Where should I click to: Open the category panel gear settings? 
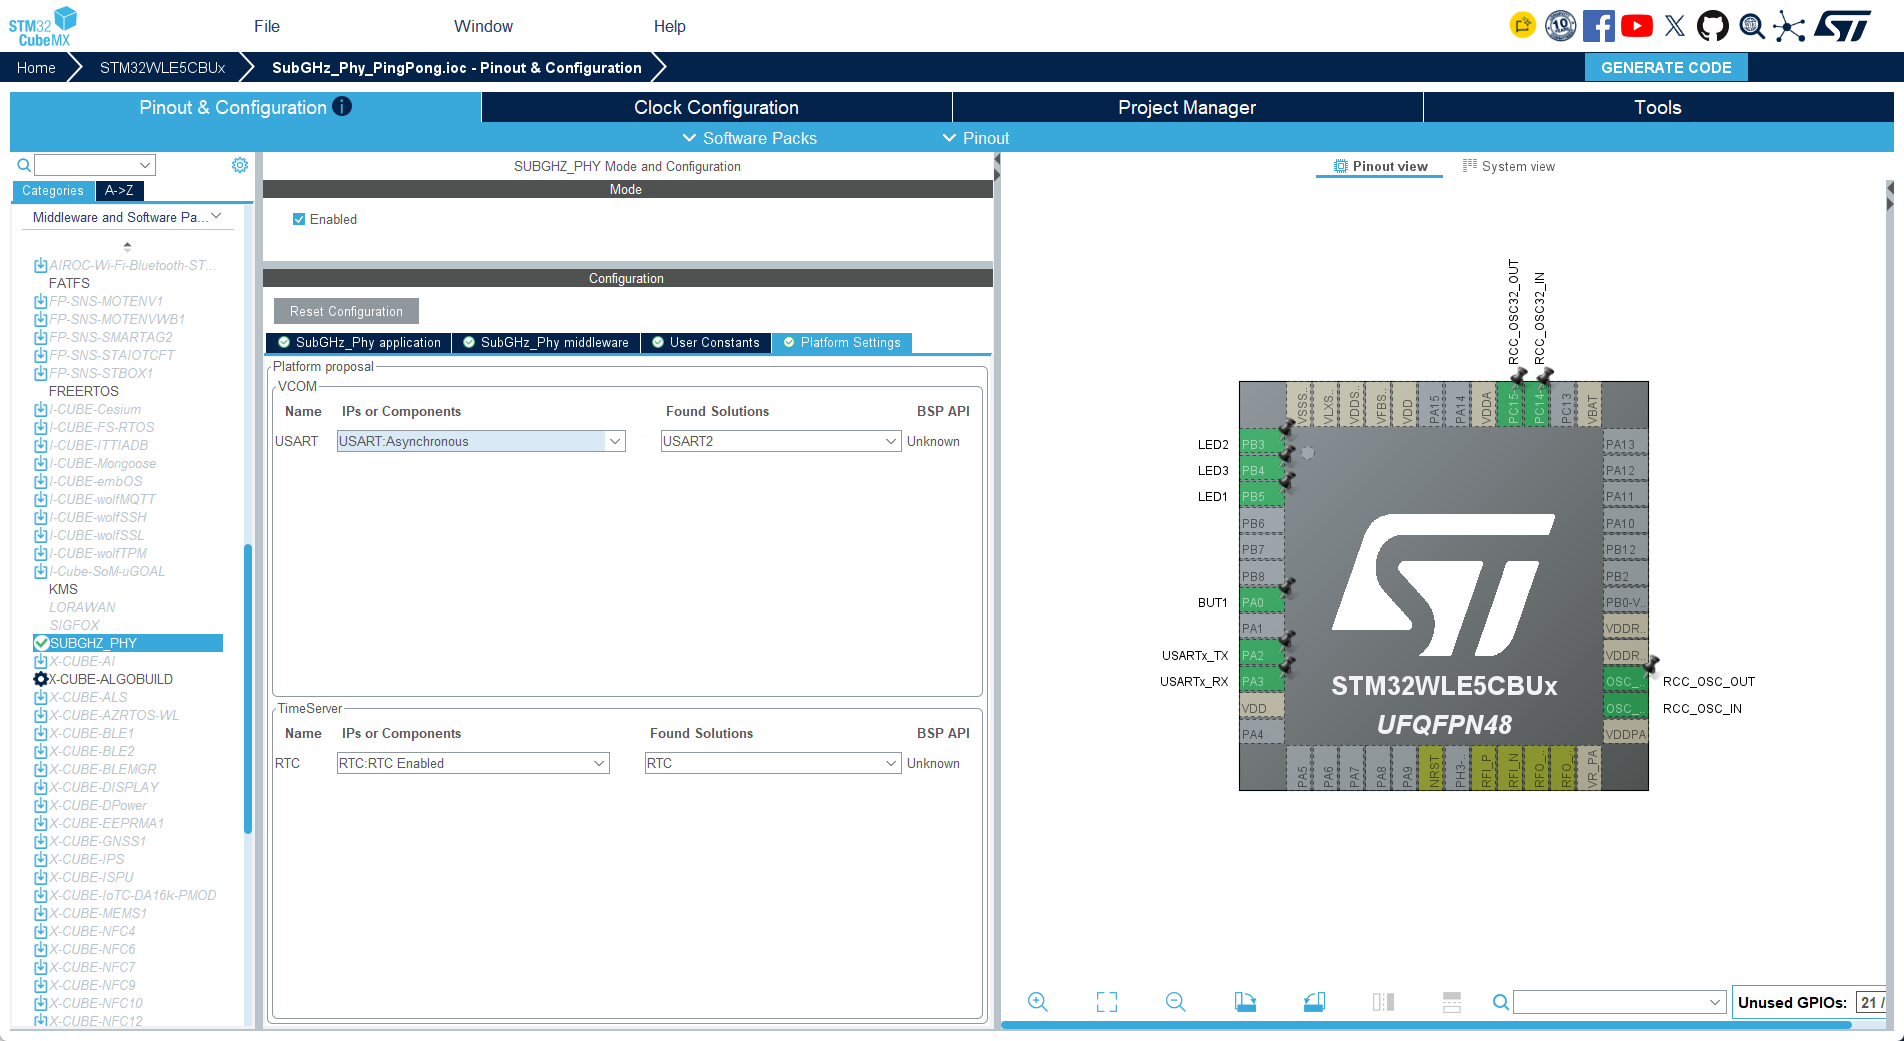tap(240, 165)
